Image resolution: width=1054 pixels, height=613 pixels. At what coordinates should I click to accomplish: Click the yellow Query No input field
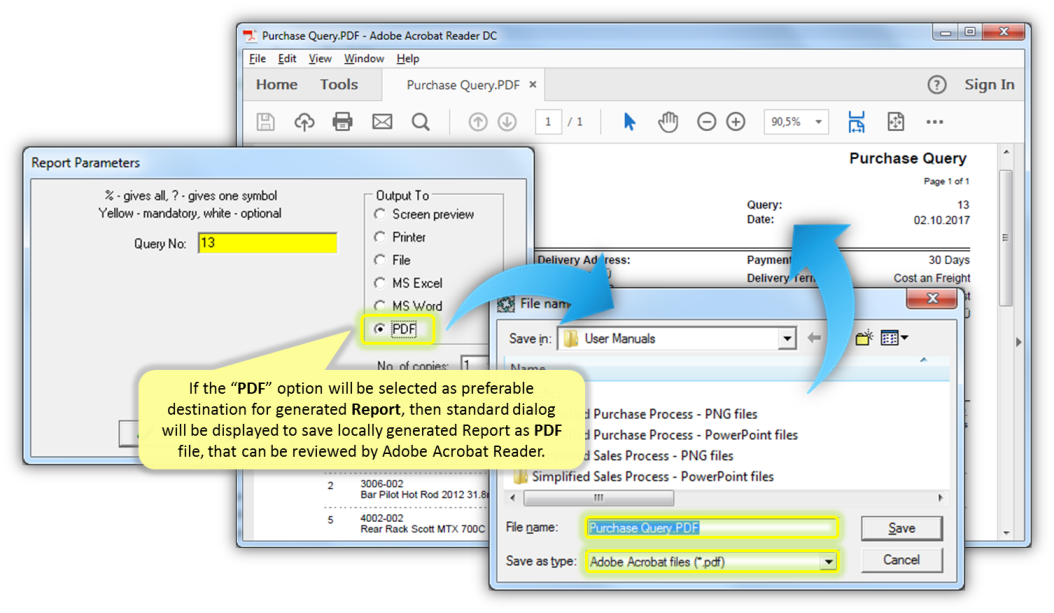[267, 243]
